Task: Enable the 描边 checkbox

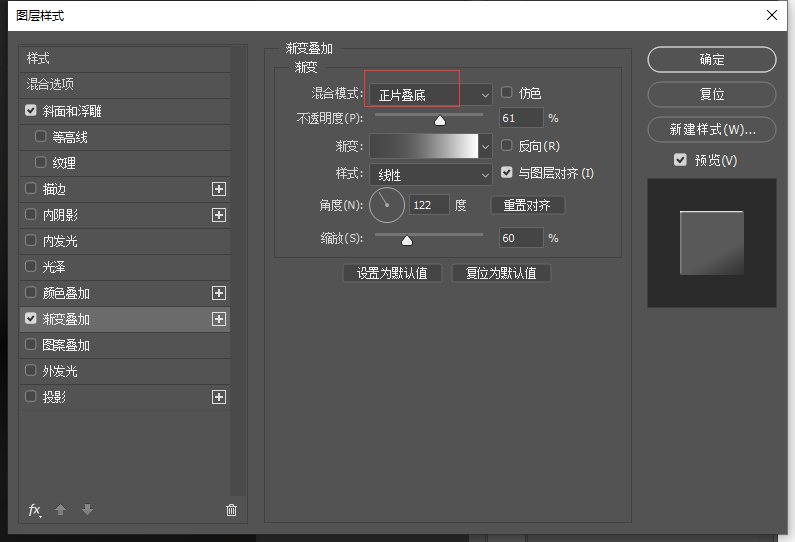Action: click(31, 189)
